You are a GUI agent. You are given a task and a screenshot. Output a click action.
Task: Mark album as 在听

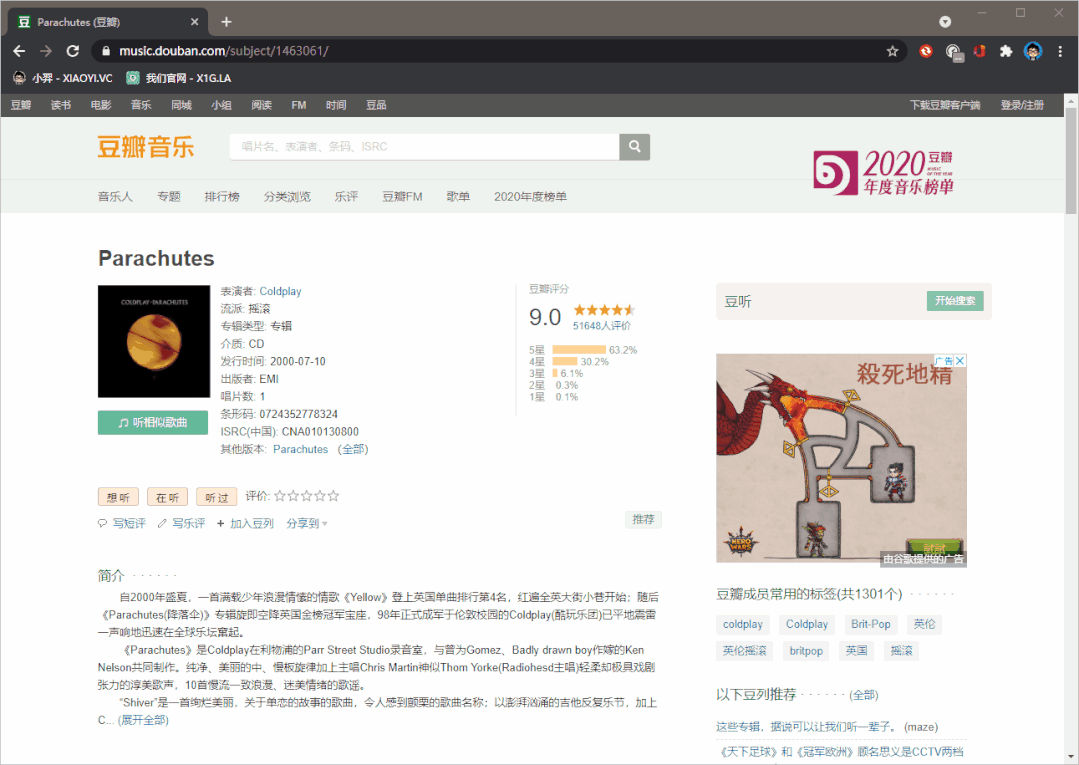pyautogui.click(x=167, y=497)
